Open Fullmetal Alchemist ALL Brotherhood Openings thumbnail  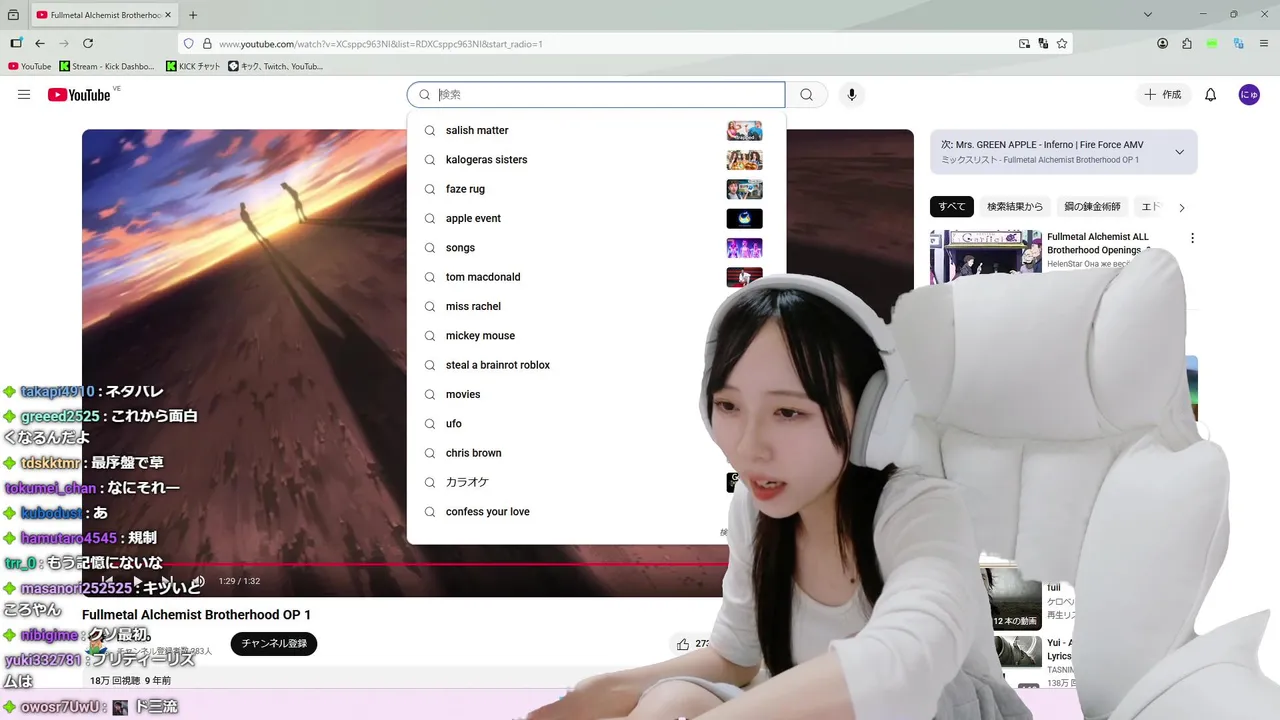(986, 257)
